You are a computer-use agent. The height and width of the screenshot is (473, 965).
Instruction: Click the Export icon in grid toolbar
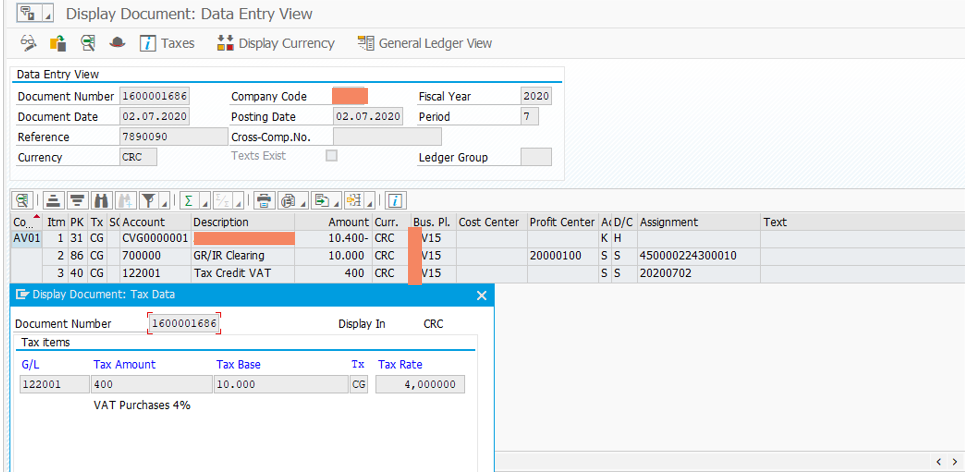tap(320, 201)
